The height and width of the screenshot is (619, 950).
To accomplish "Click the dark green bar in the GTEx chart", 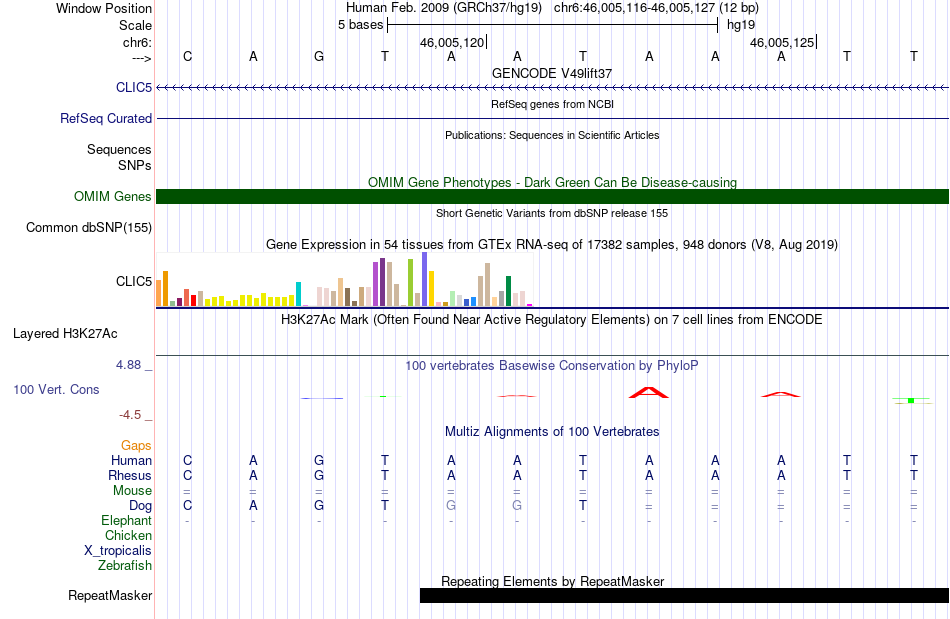I will pyautogui.click(x=508, y=291).
